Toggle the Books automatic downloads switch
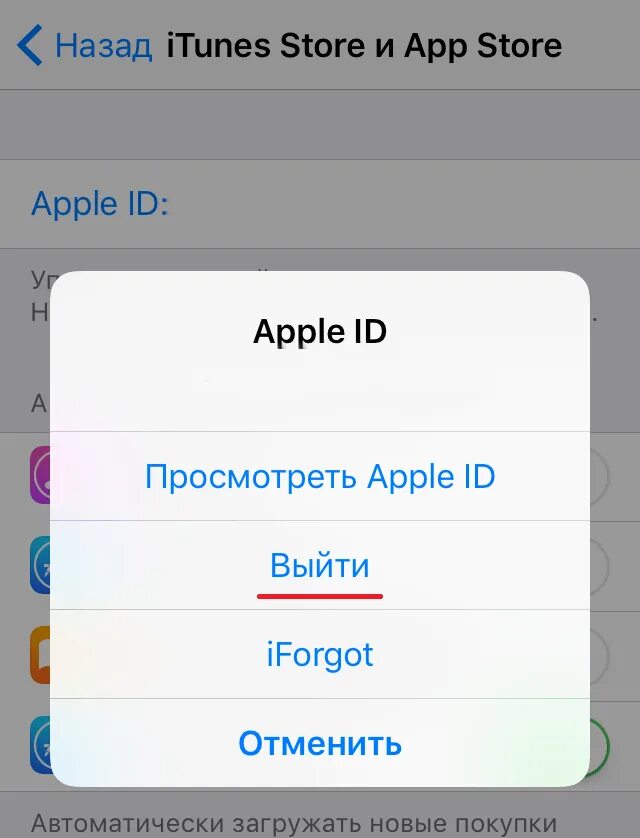This screenshot has width=640, height=838. (599, 655)
